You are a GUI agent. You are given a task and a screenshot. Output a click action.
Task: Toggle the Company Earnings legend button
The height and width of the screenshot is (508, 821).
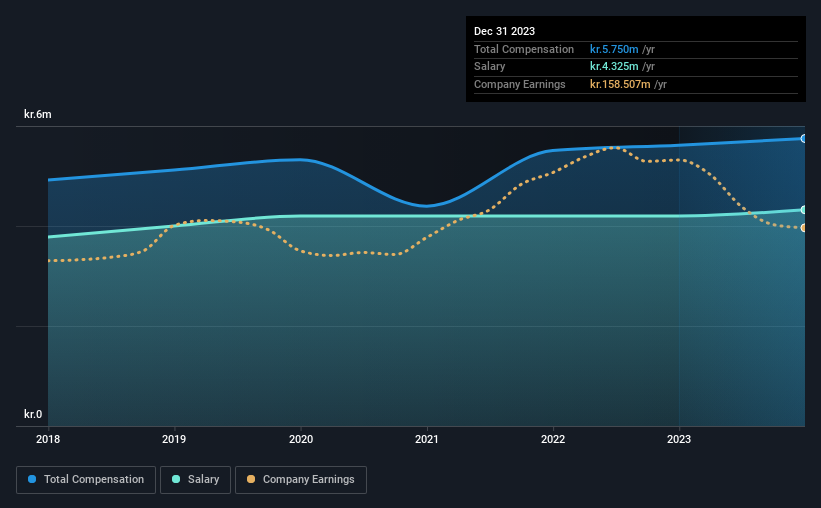point(301,480)
